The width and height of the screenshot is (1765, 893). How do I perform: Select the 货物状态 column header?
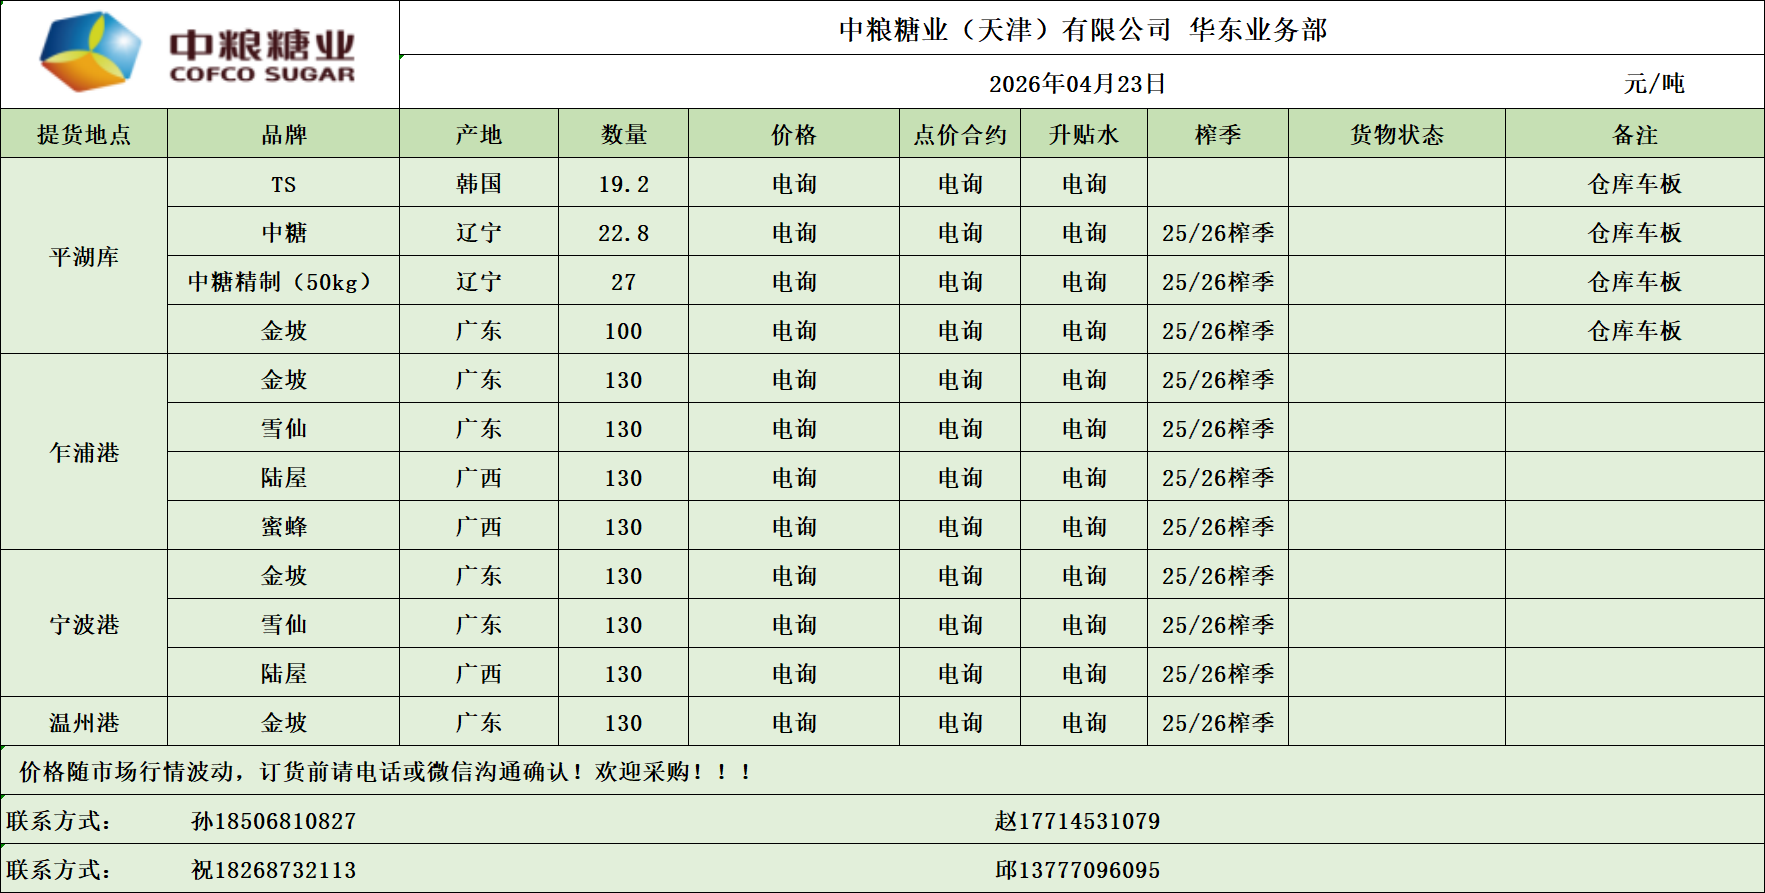[1397, 135]
